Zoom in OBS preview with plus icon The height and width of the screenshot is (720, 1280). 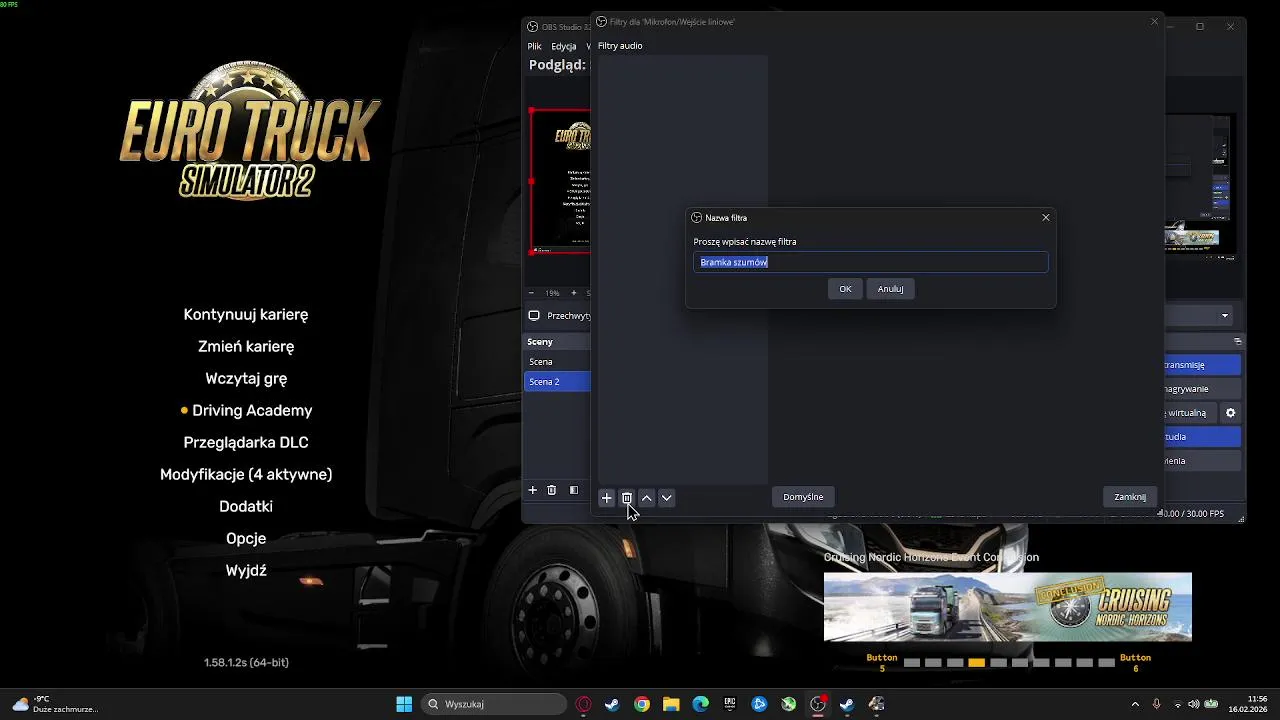574,293
